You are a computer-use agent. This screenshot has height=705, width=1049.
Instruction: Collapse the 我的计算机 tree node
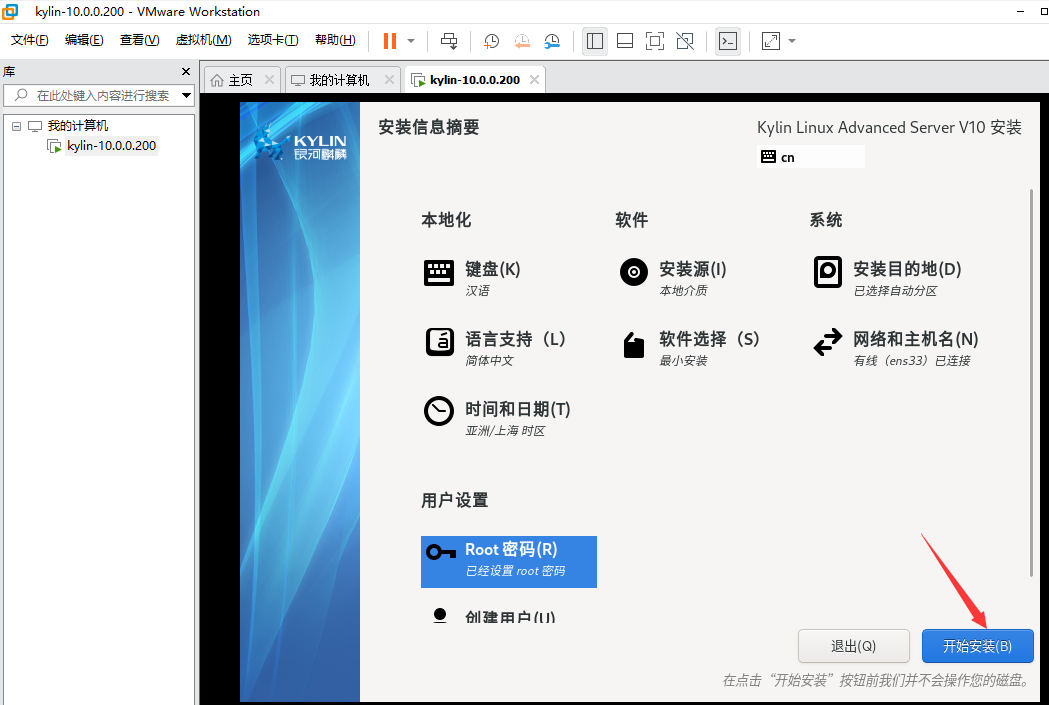point(16,126)
